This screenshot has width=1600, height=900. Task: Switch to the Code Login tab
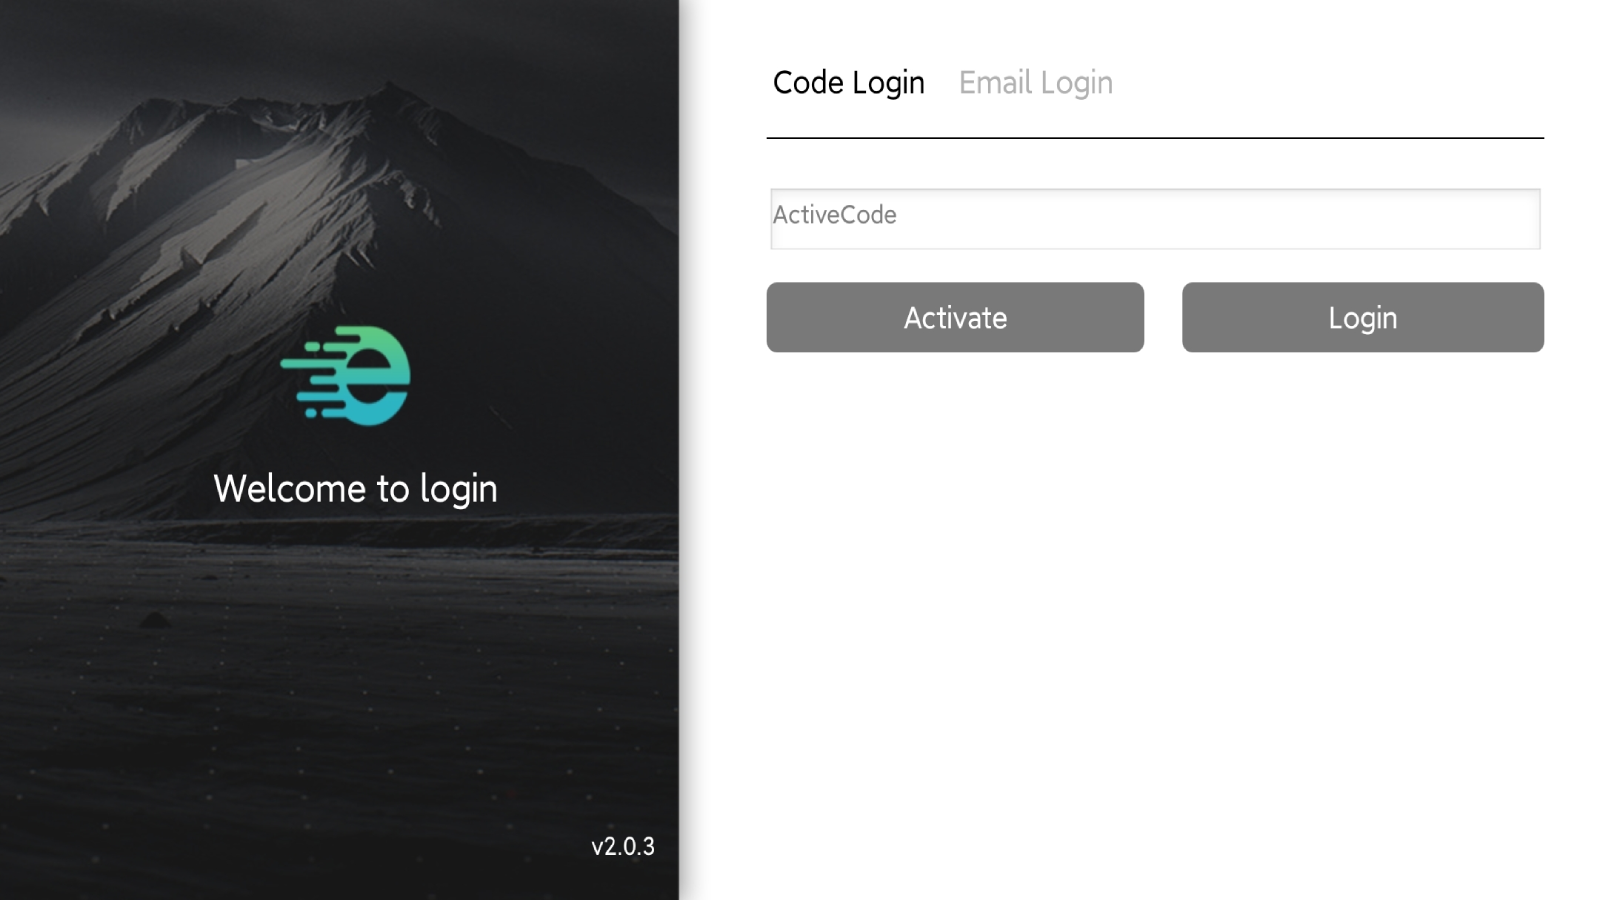coord(848,83)
